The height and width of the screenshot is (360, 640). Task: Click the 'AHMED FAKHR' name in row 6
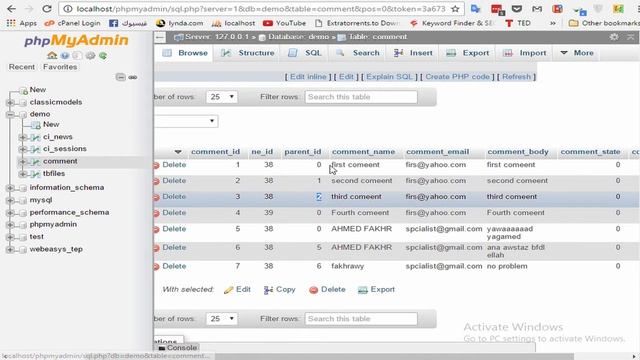point(361,247)
